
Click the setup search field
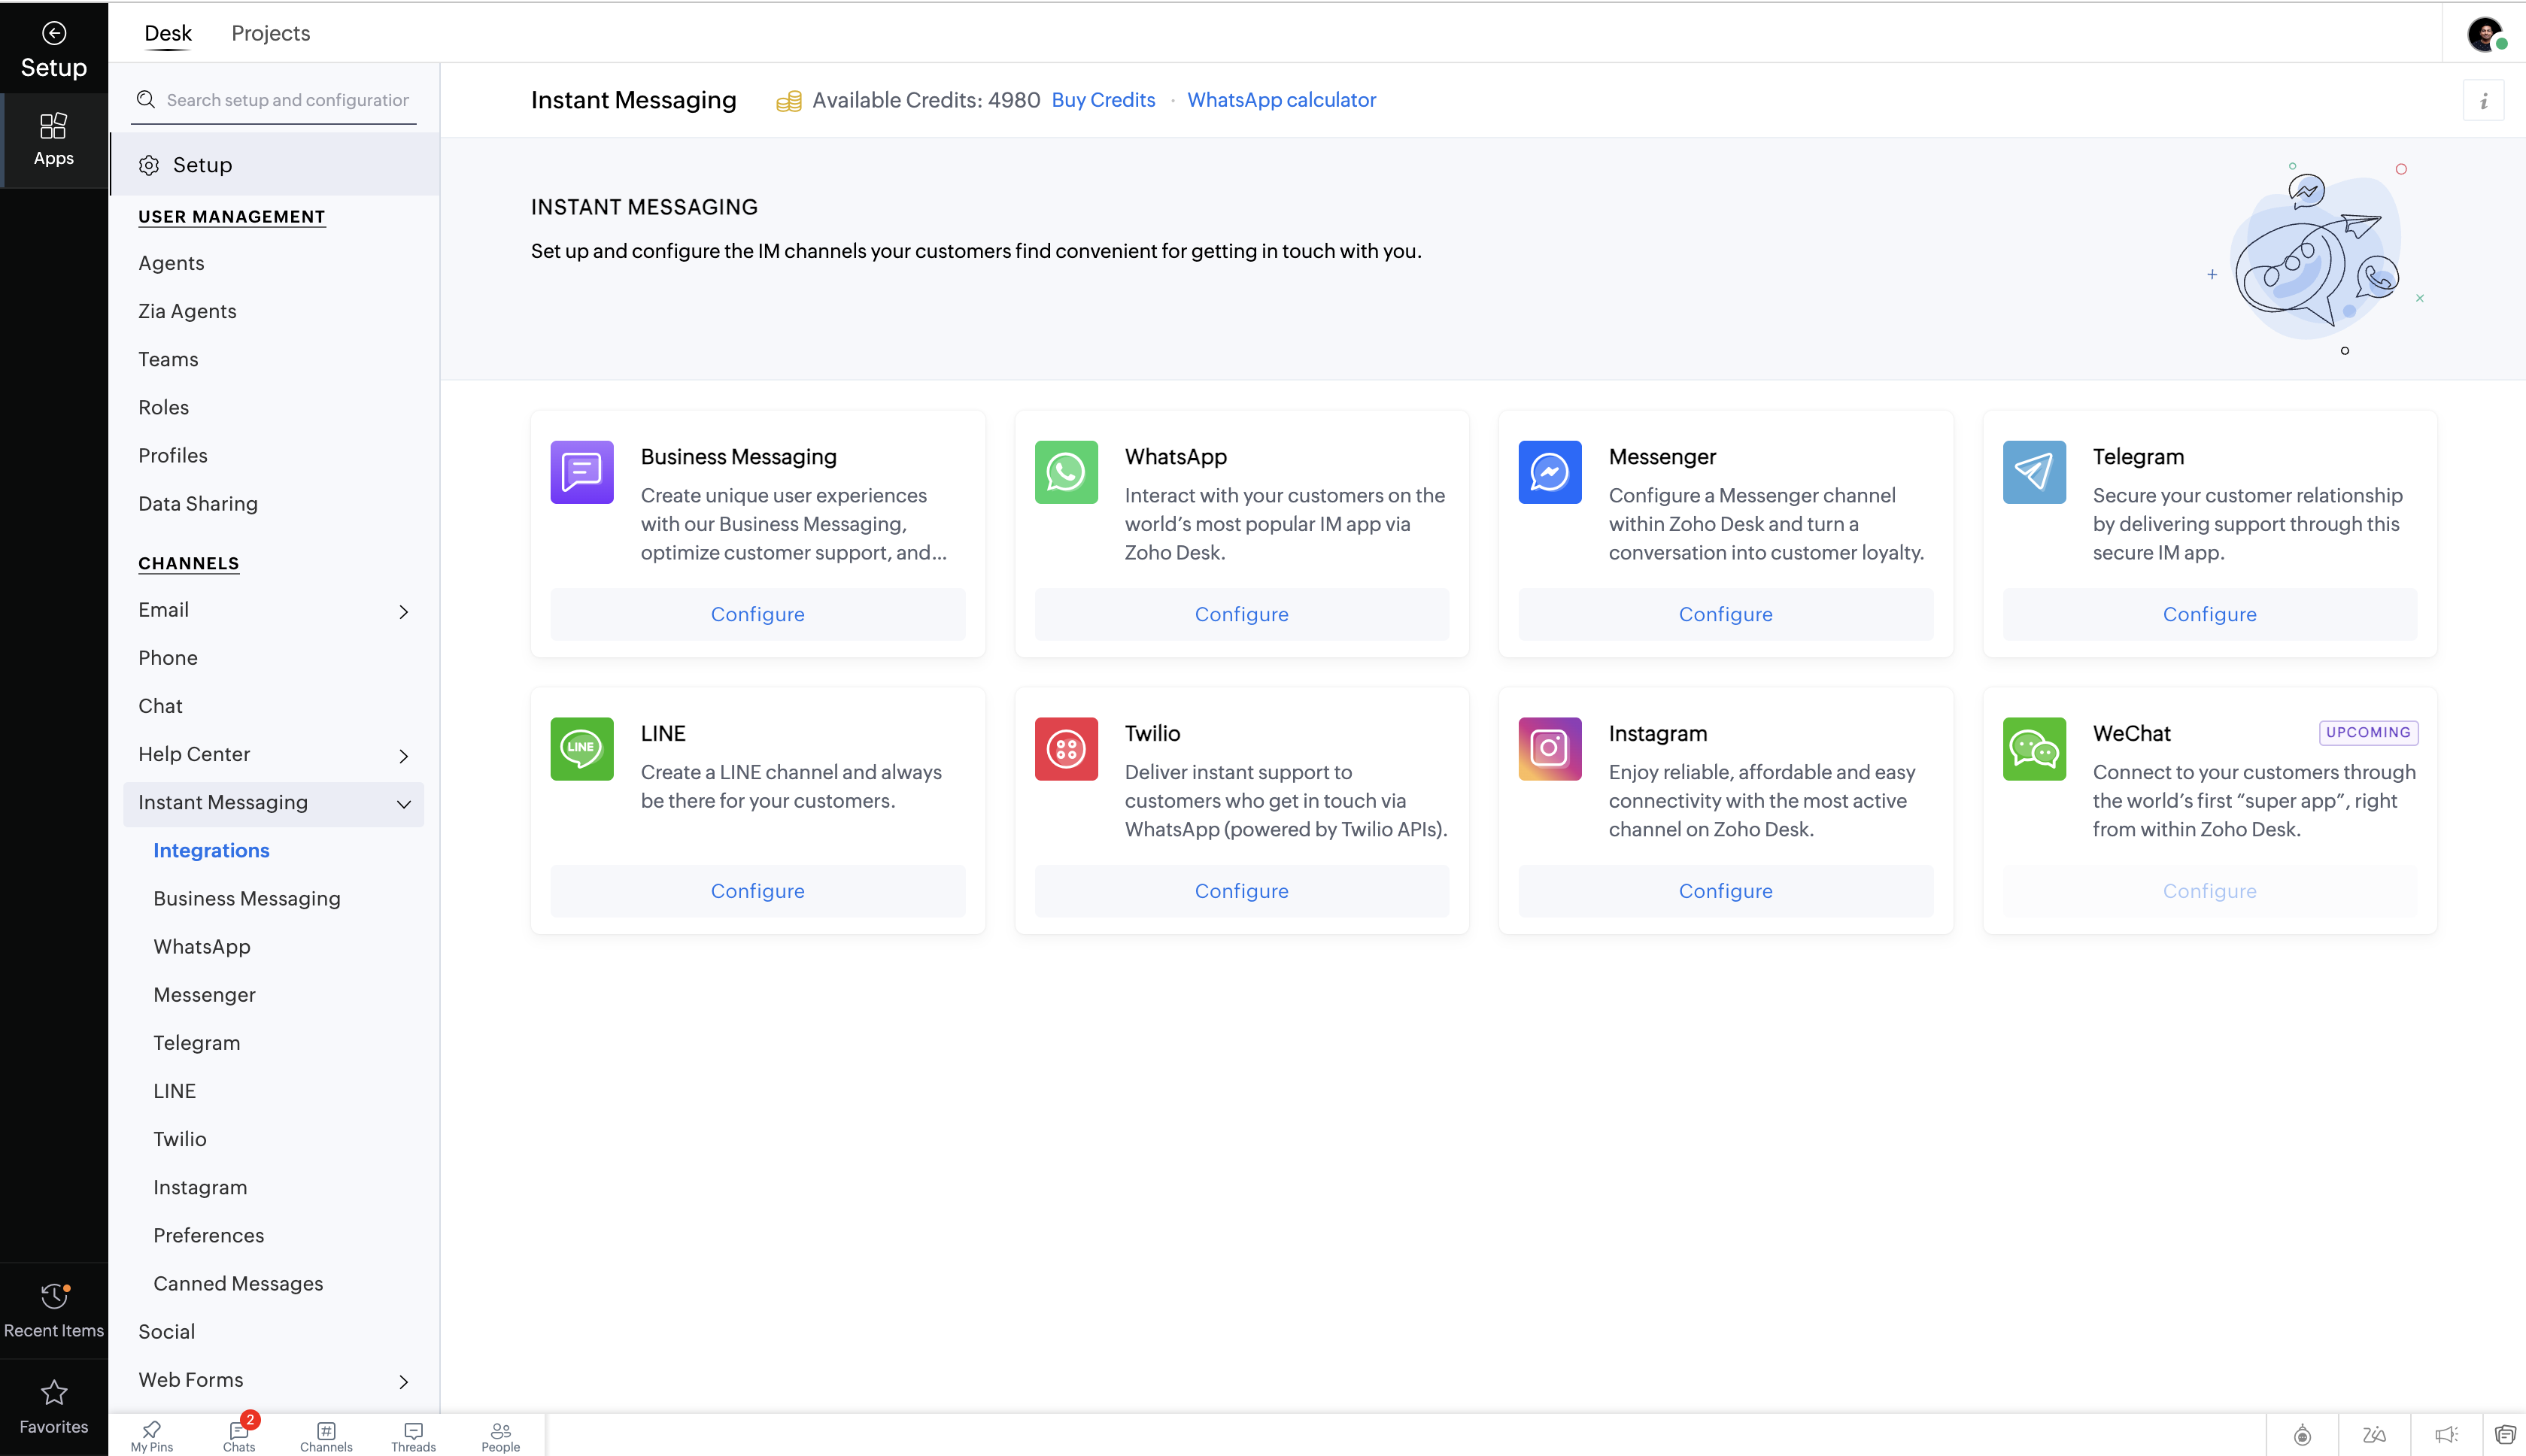coord(286,100)
